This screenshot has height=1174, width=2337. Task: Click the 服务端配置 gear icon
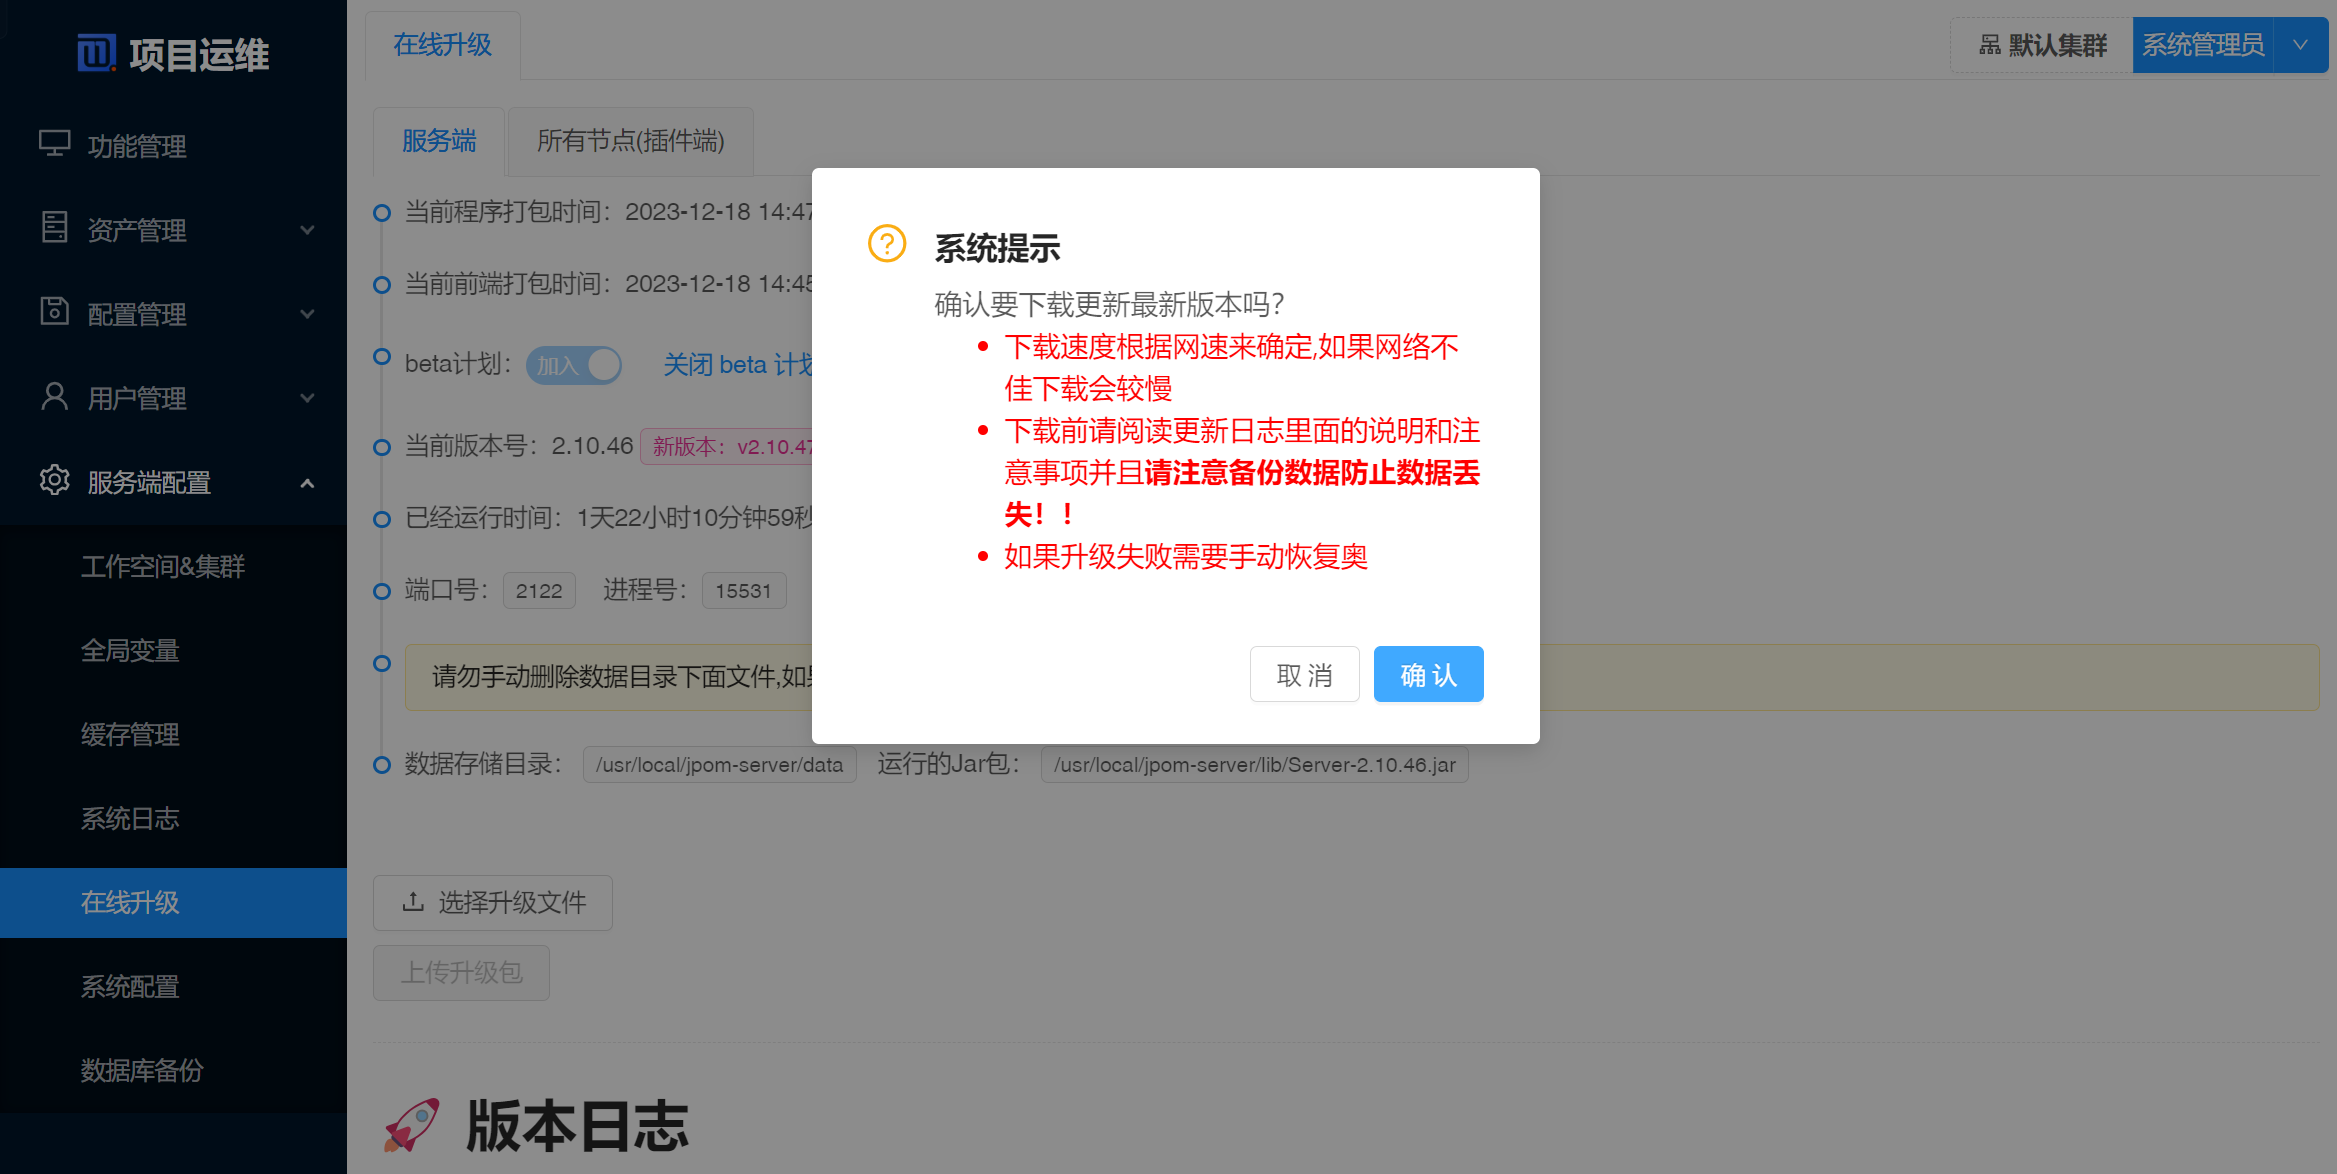tap(54, 482)
